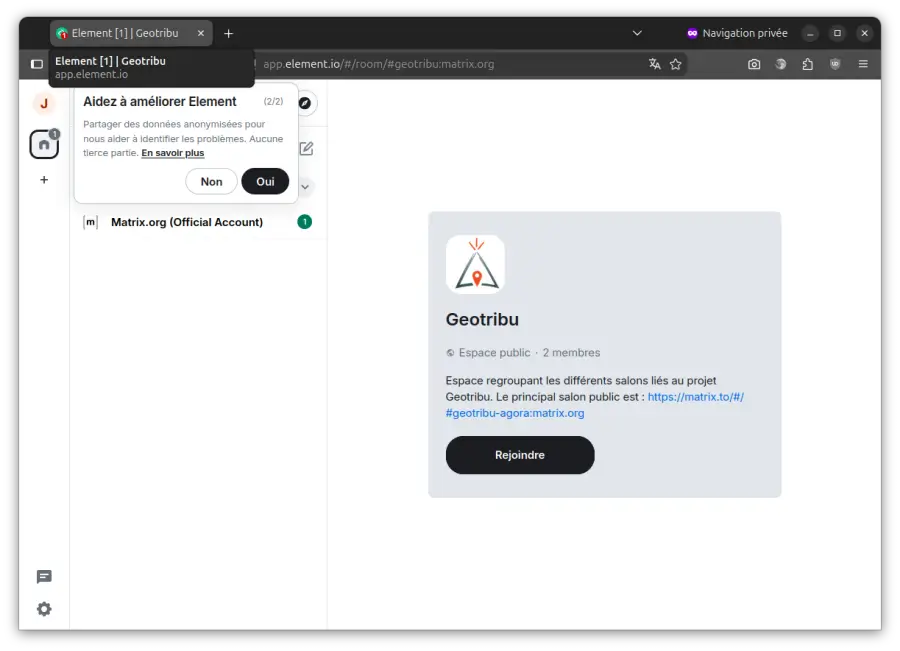Decline analytics with Non button
900x651 pixels.
tap(211, 181)
